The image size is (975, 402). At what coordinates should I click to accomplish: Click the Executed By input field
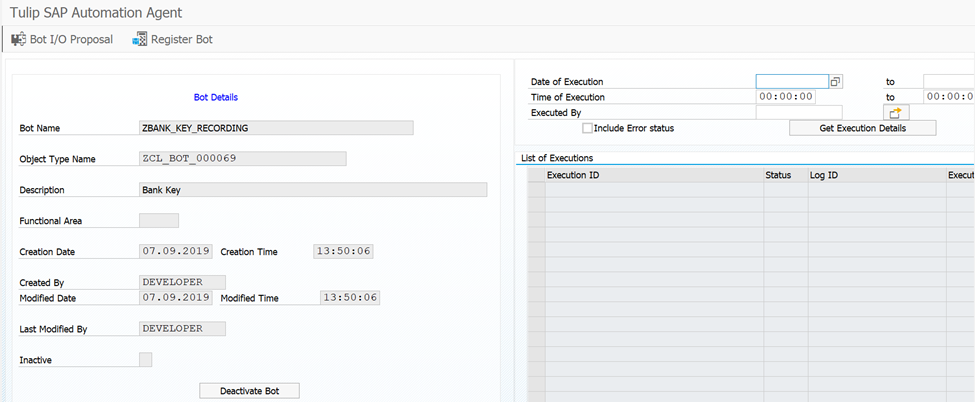(799, 113)
